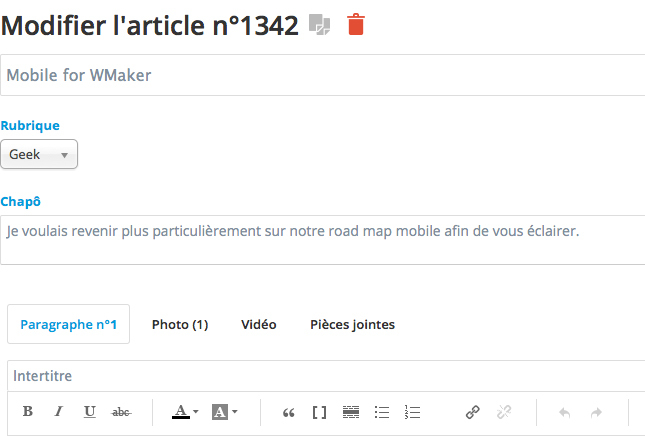The image size is (645, 436).
Task: Delete article with the red trash icon
Action: tap(356, 24)
